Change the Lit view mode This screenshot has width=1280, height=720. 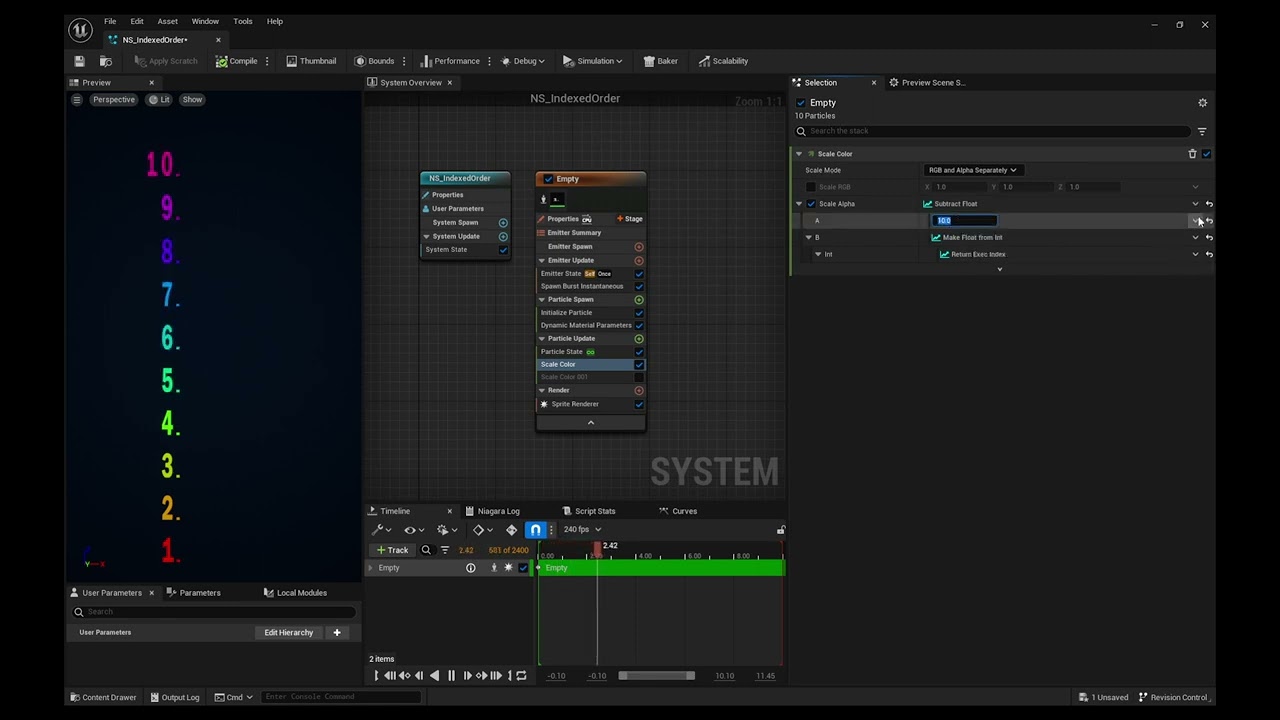coord(160,100)
